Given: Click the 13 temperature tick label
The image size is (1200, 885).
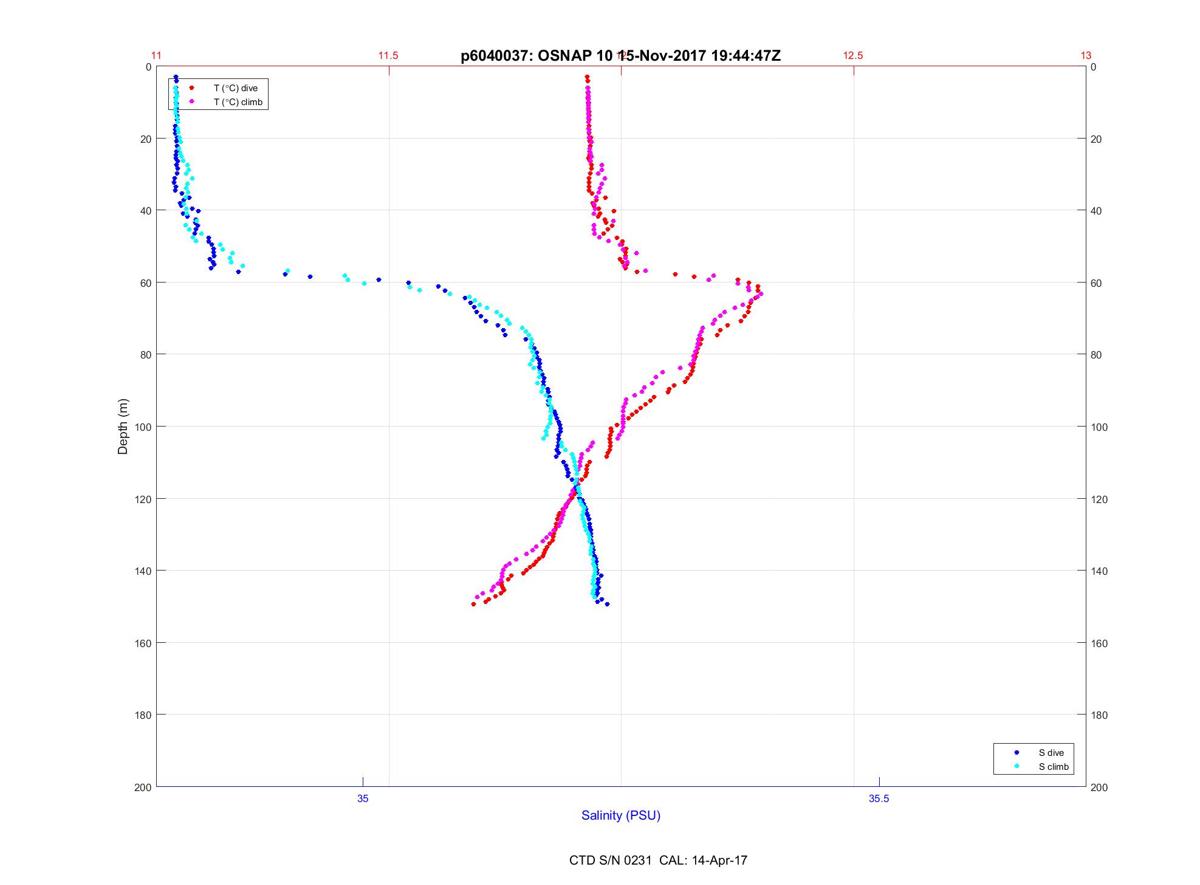Looking at the screenshot, I should tap(1085, 56).
